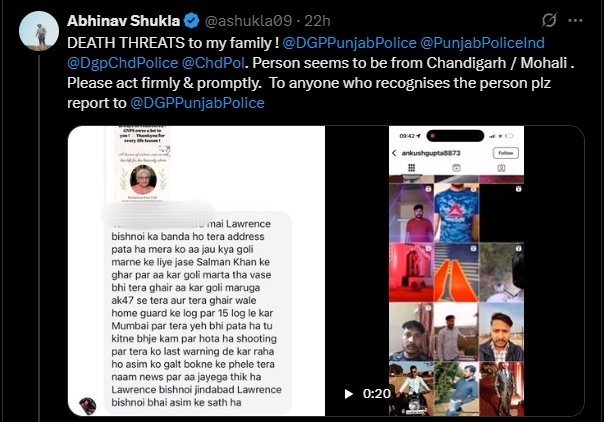Screen dimensions: 604x422
Task: Open the @ChdPol mention
Action: point(213,63)
